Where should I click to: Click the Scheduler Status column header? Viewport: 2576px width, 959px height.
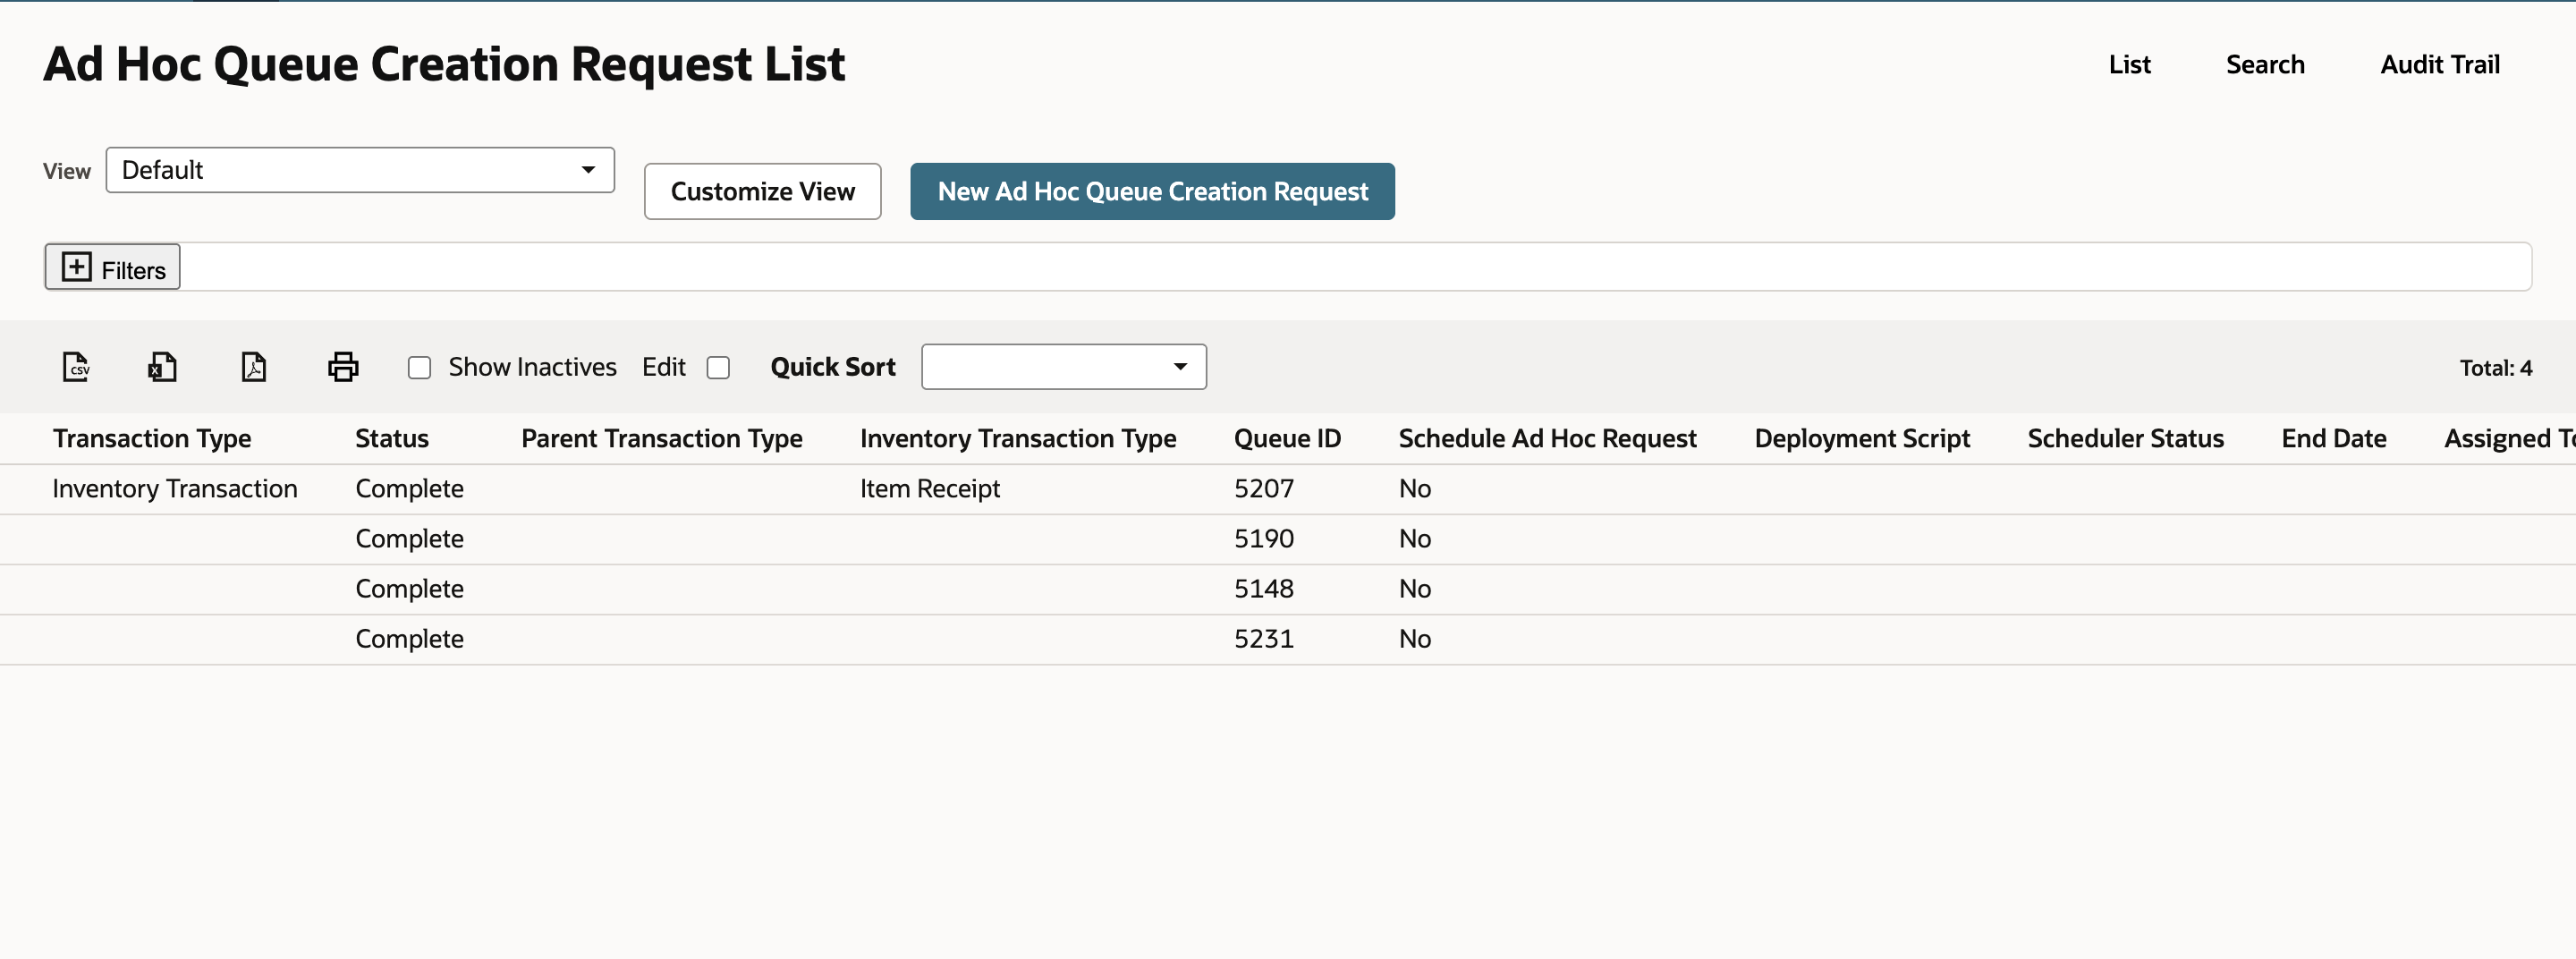2125,438
